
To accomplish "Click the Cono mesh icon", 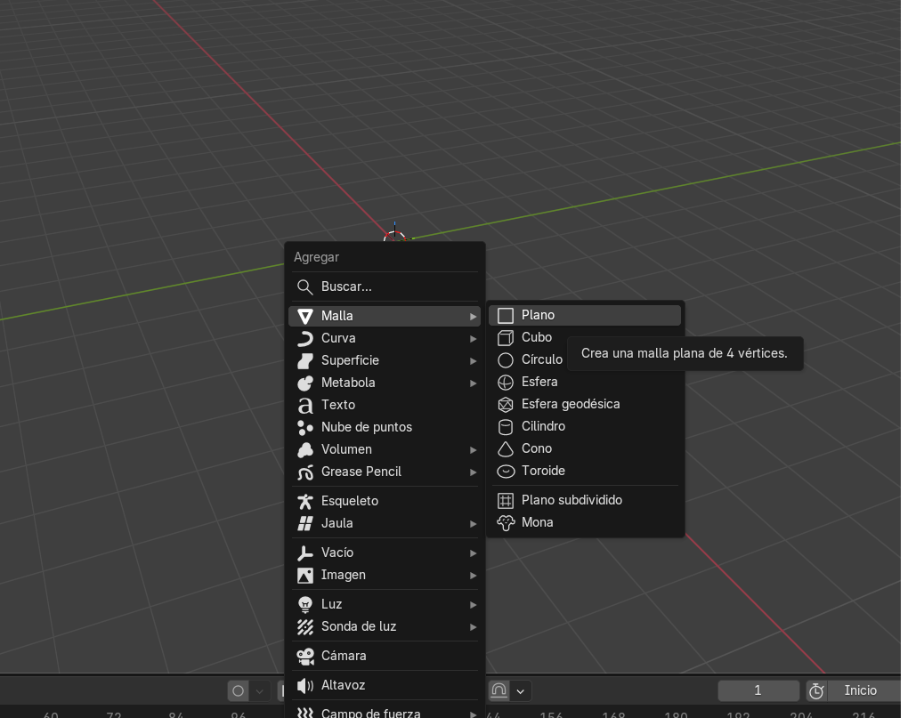I will point(505,449).
